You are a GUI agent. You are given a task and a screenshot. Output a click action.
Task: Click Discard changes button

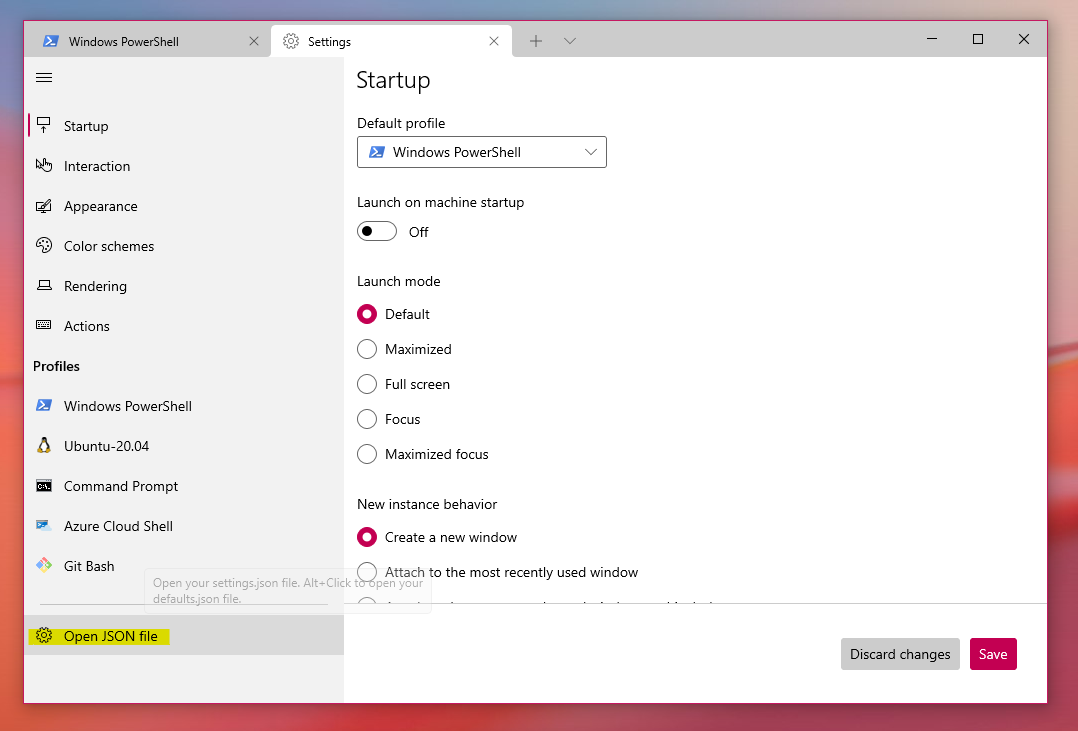point(900,654)
